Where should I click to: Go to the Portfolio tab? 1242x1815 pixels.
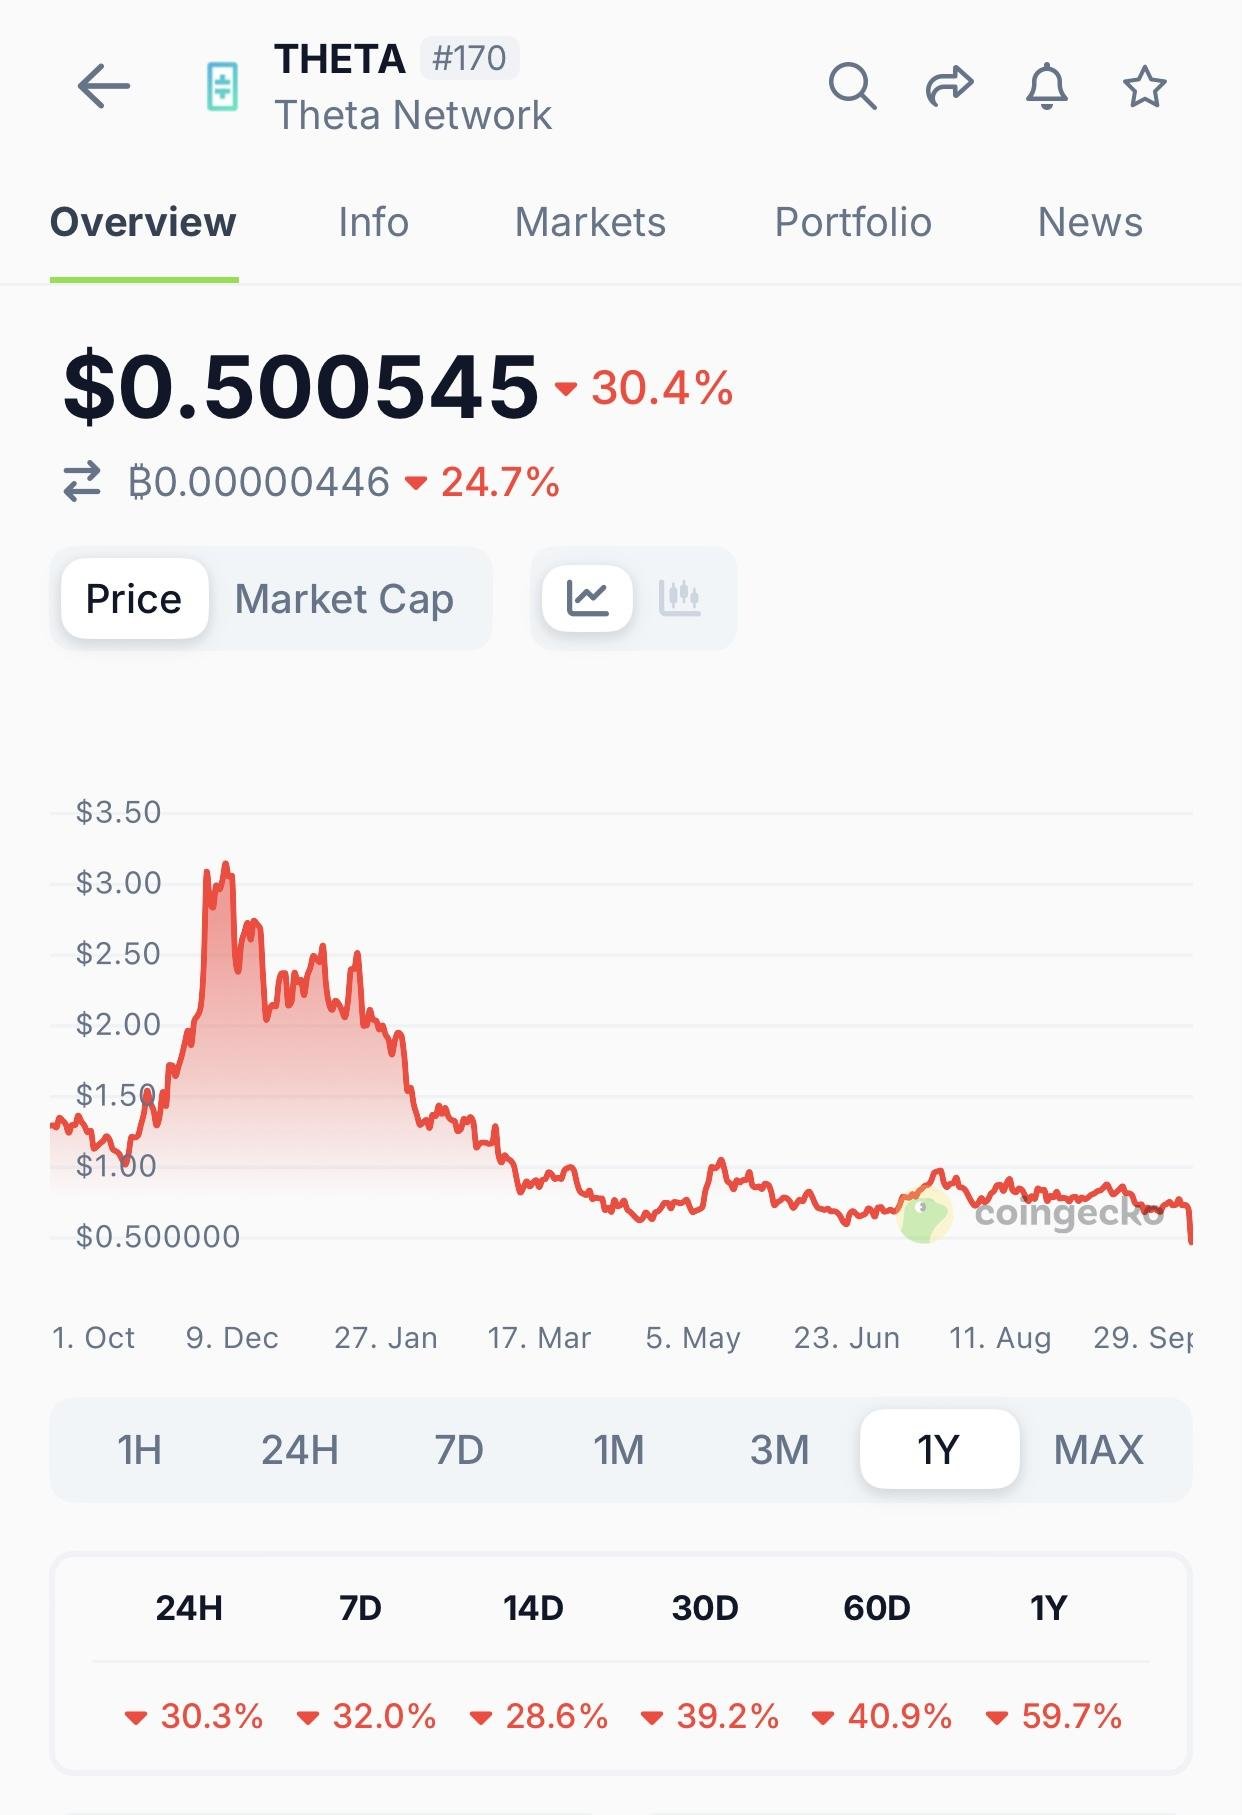tap(853, 223)
